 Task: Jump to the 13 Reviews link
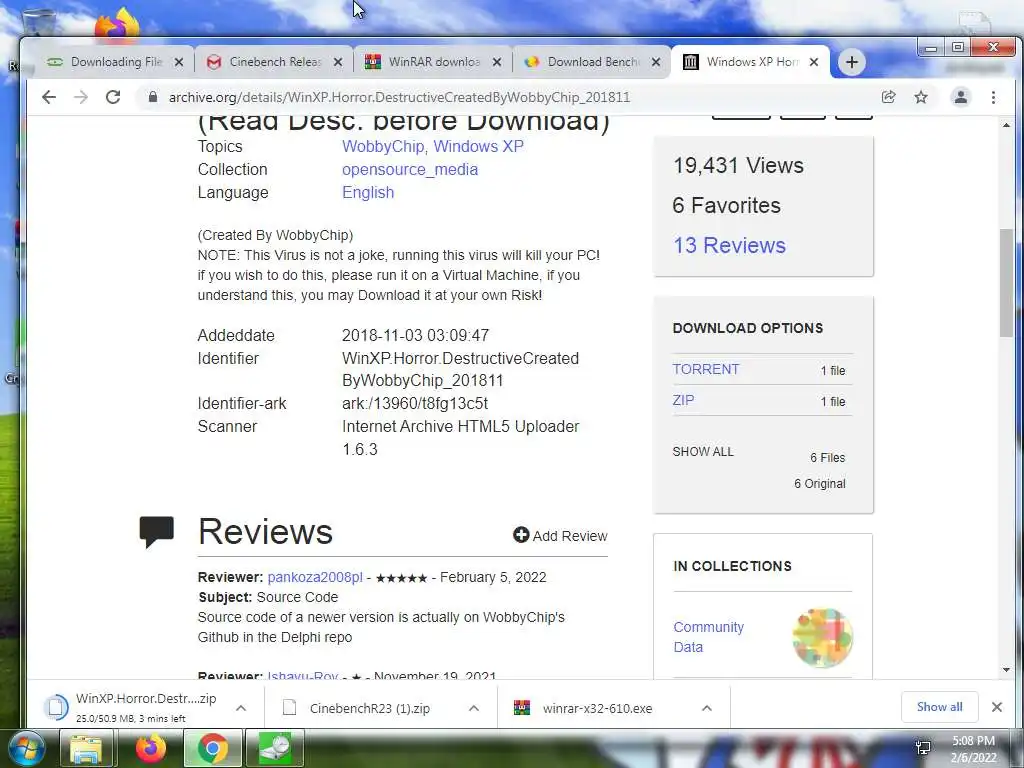coord(729,245)
